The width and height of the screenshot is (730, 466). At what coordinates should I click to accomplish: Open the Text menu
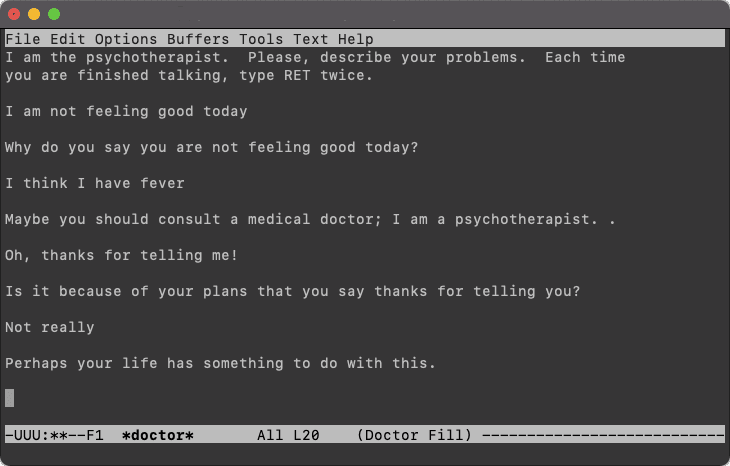(311, 39)
